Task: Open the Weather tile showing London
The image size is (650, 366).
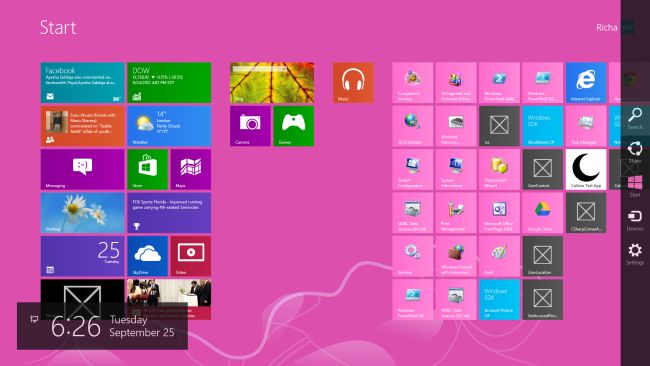Action: click(x=169, y=126)
